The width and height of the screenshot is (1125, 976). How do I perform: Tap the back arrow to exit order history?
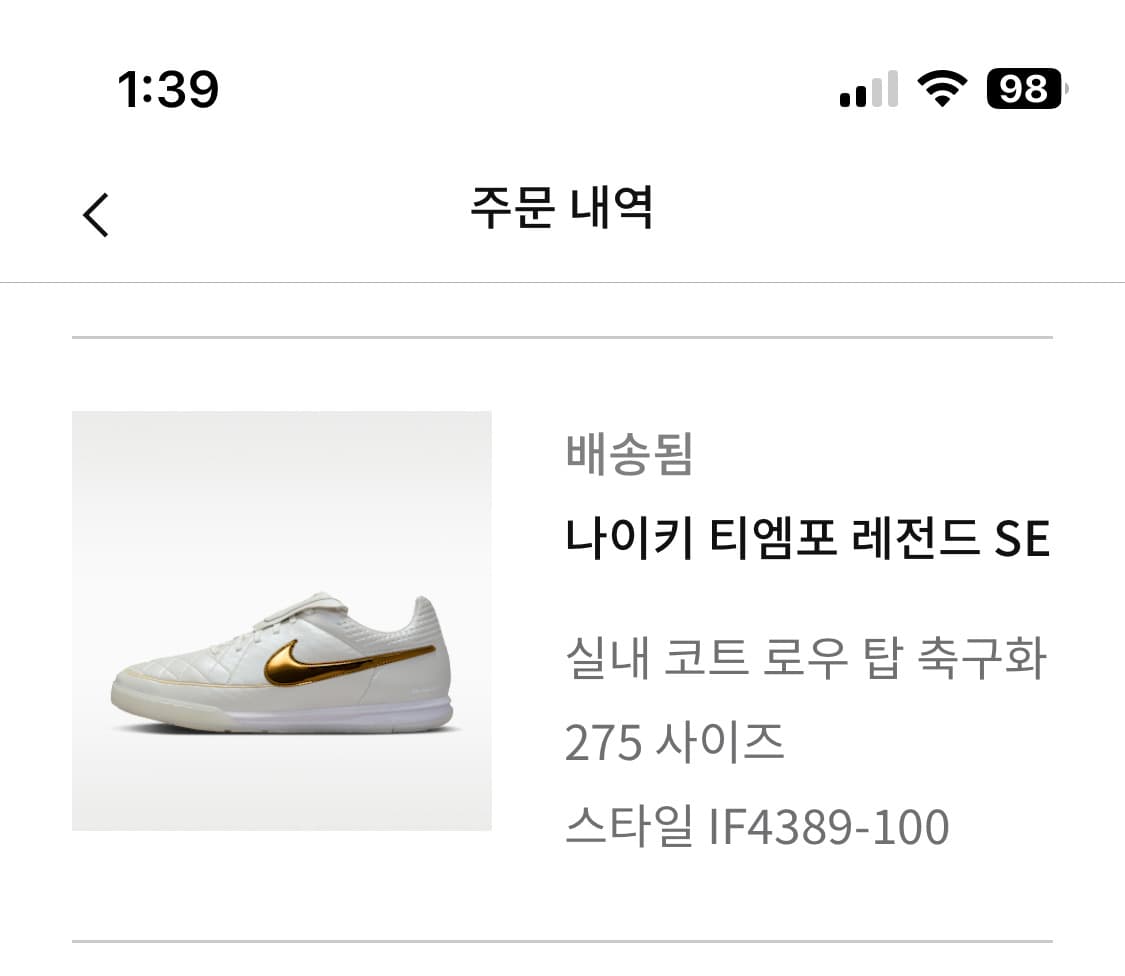click(96, 214)
